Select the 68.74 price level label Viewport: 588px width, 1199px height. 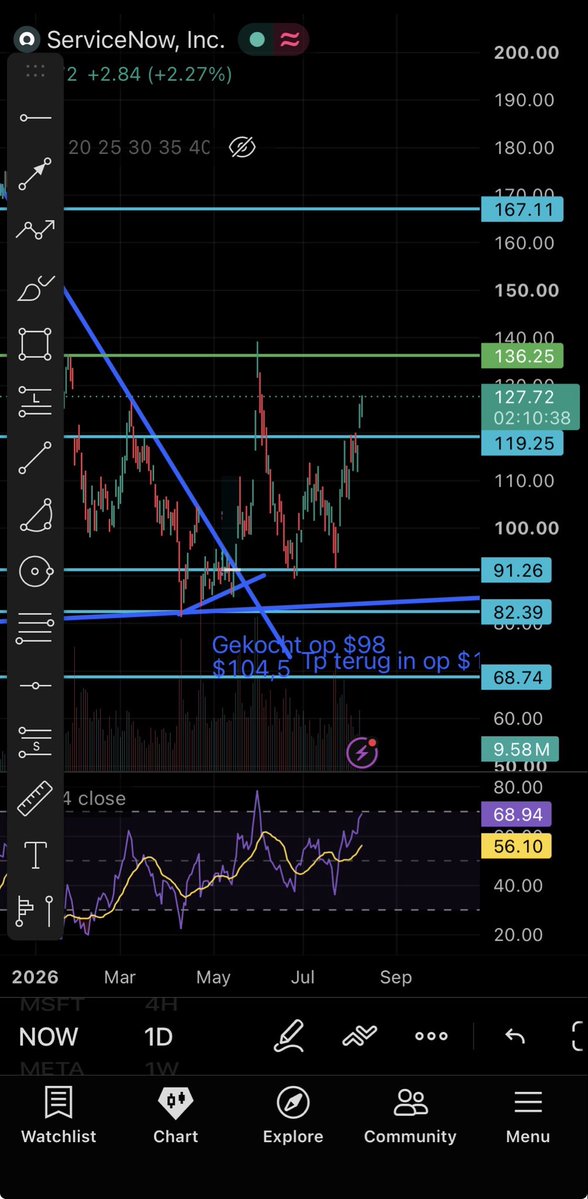coord(516,677)
